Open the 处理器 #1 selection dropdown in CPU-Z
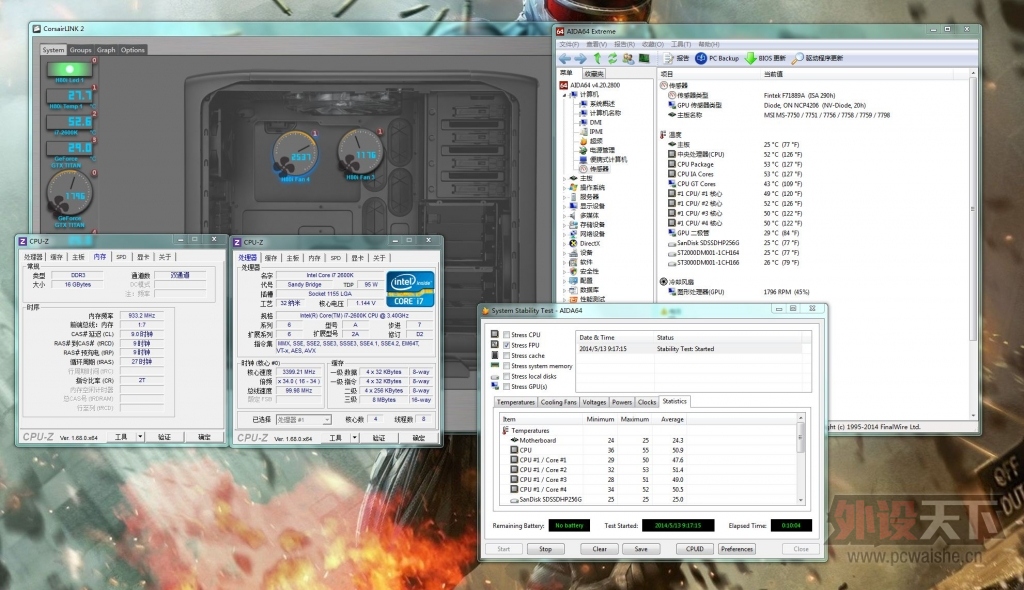The image size is (1024, 590). click(303, 419)
